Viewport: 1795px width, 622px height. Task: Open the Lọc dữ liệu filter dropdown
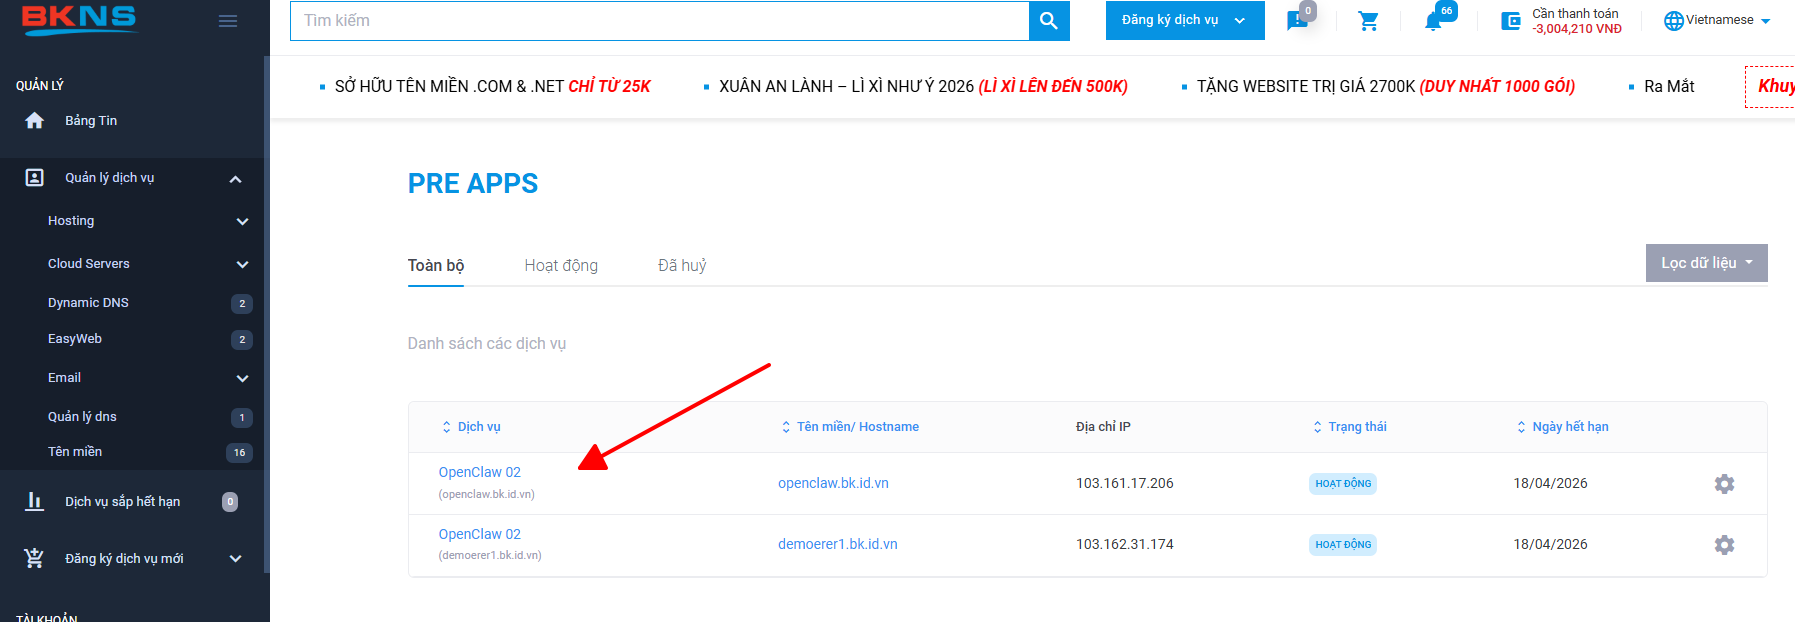click(x=1706, y=263)
